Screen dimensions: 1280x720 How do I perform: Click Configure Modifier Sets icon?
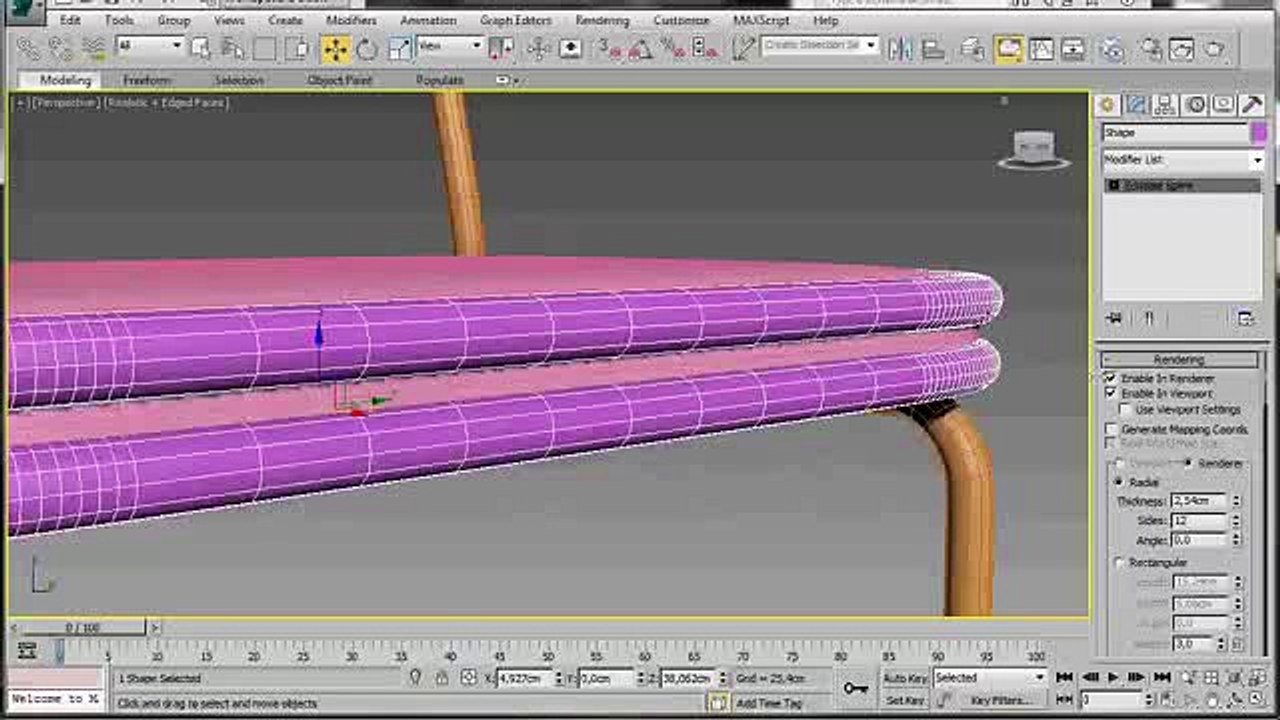coord(1245,318)
